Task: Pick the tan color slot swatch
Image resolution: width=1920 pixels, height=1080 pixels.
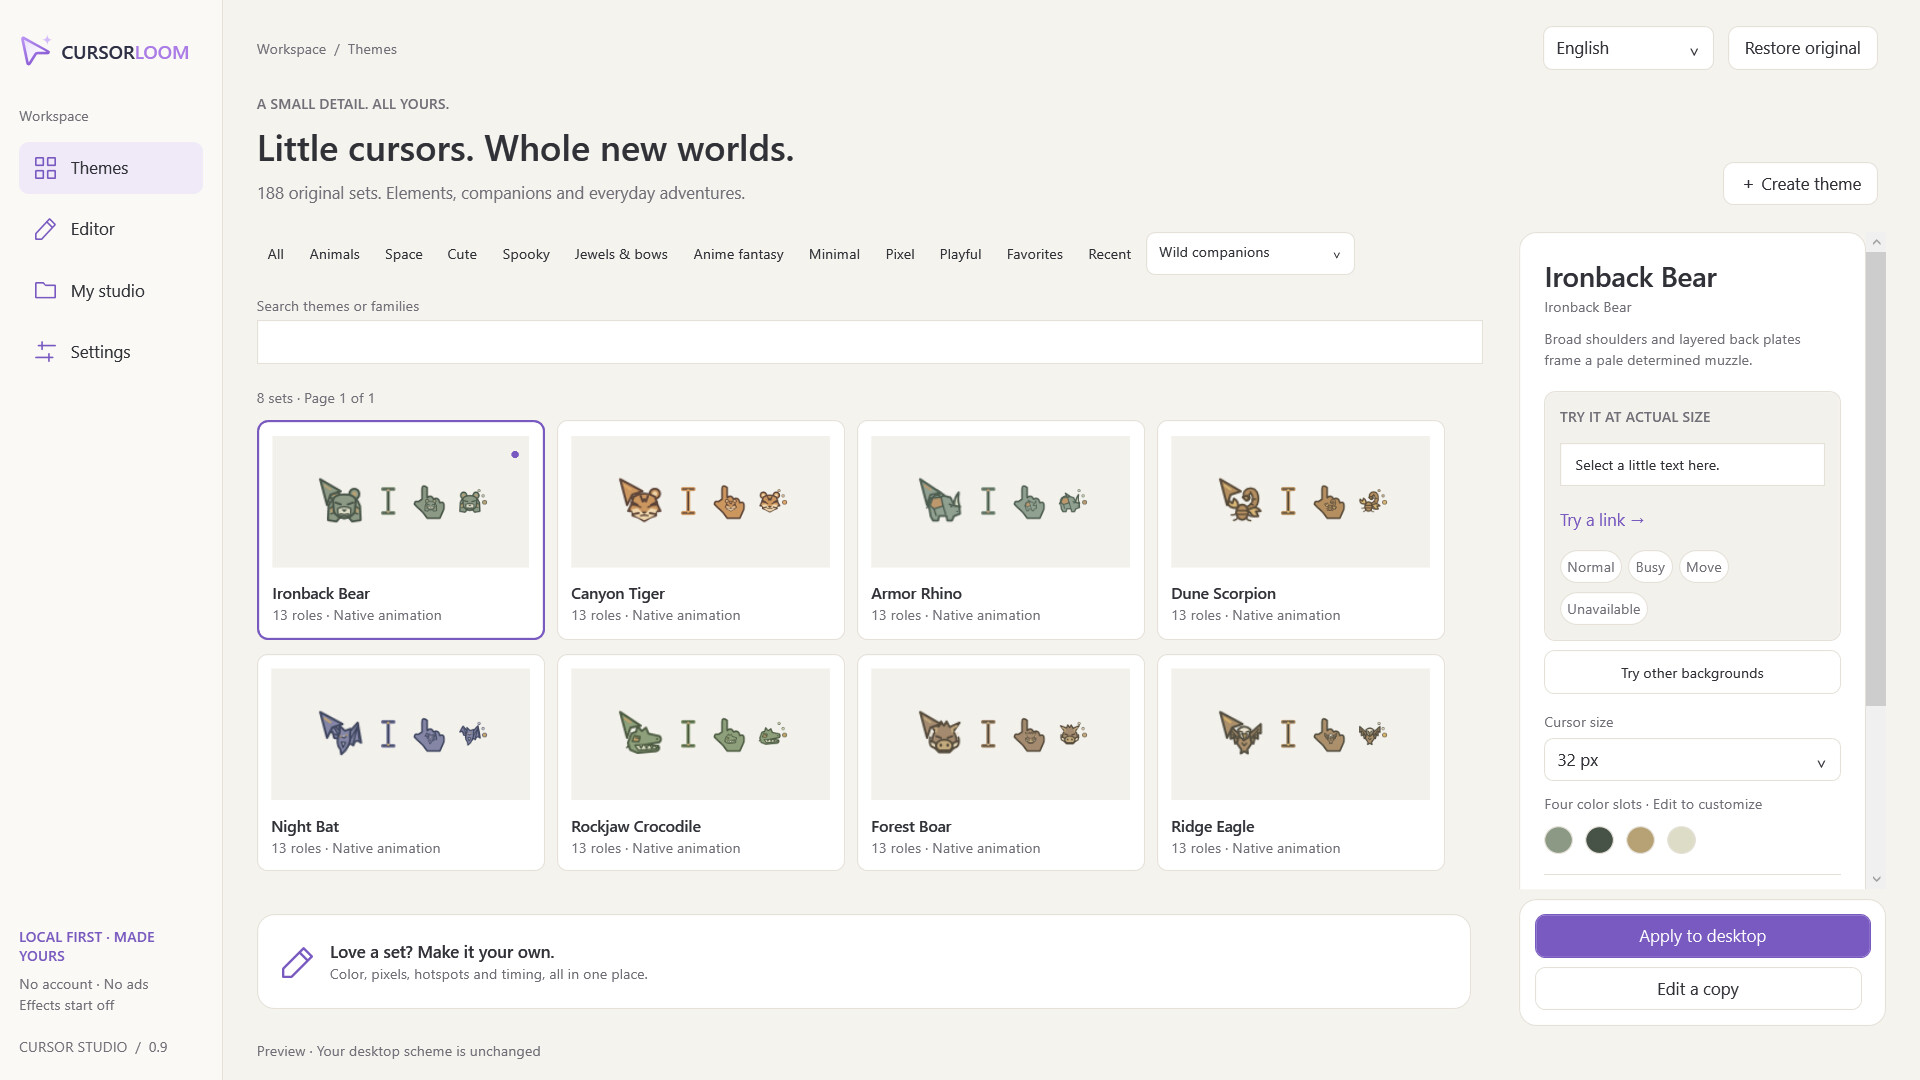Action: [1640, 840]
